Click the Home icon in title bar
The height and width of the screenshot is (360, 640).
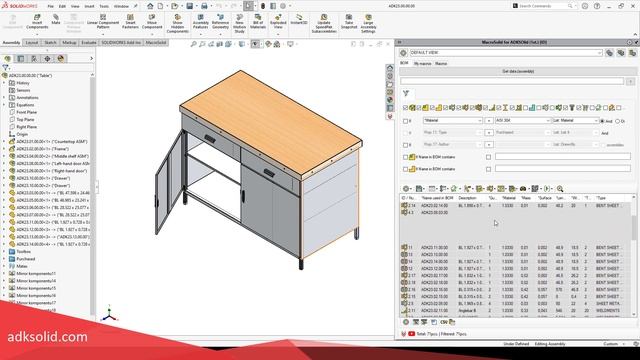pyautogui.click(x=150, y=6)
